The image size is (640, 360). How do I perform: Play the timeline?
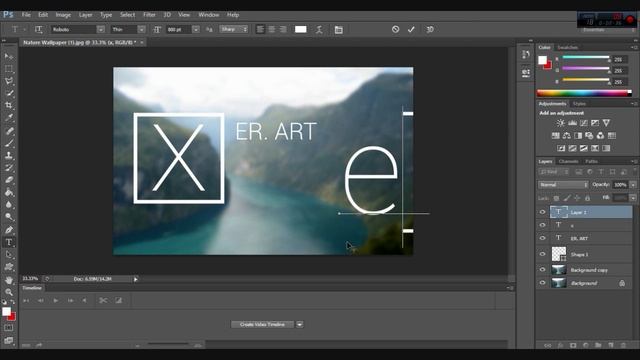(56, 300)
